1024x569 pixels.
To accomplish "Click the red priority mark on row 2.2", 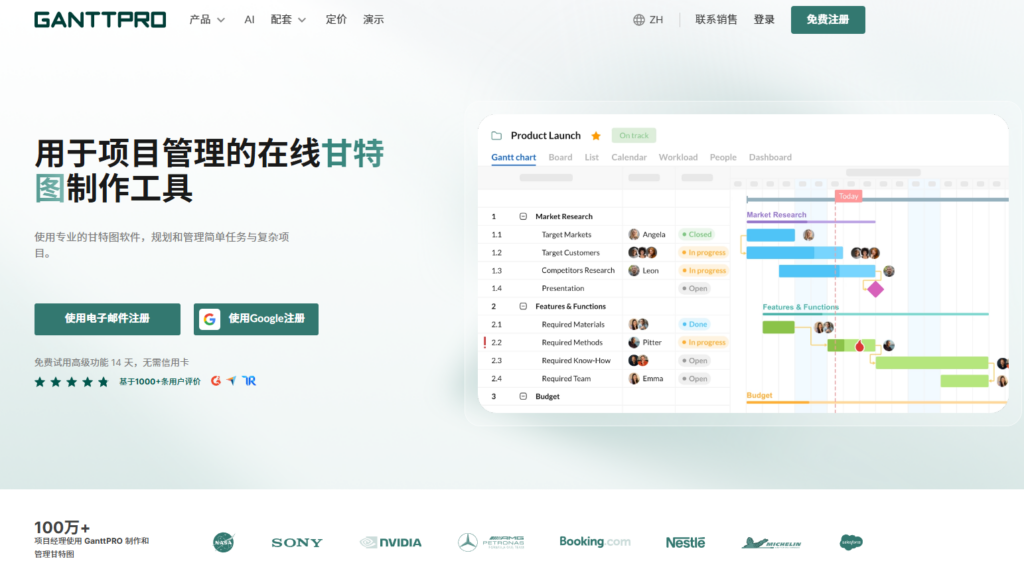I will [485, 342].
